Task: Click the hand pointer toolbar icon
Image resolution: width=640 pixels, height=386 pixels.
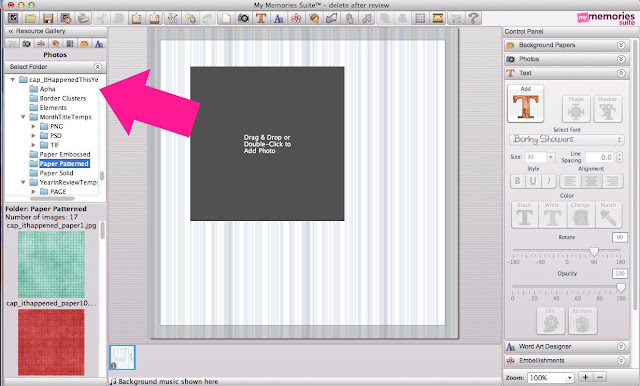Action: point(349,18)
